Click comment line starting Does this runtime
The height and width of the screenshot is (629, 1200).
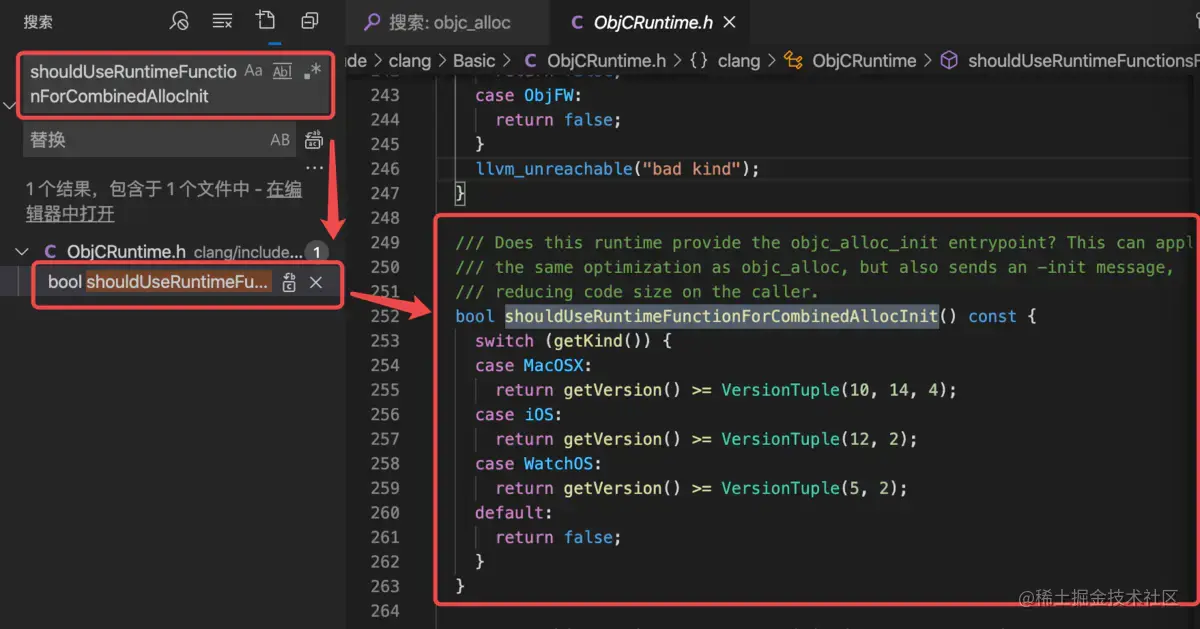(825, 242)
